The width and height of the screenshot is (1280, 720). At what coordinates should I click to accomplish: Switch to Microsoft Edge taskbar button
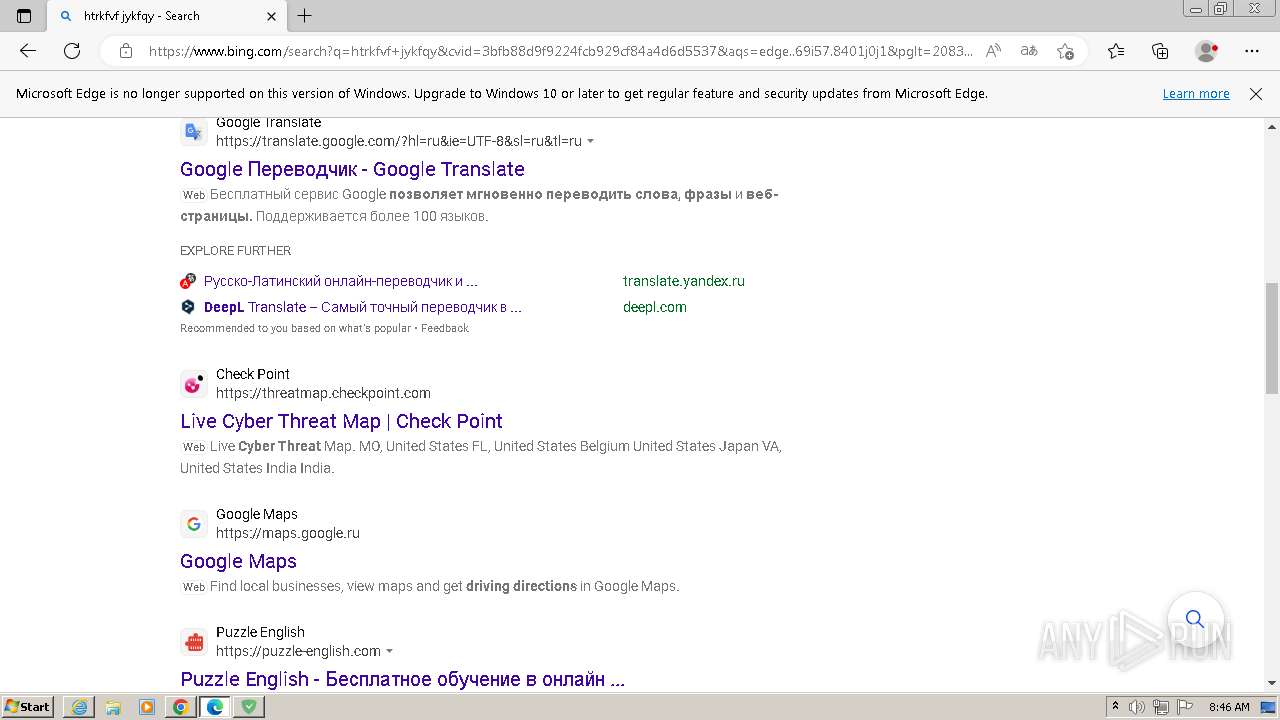pyautogui.click(x=215, y=707)
